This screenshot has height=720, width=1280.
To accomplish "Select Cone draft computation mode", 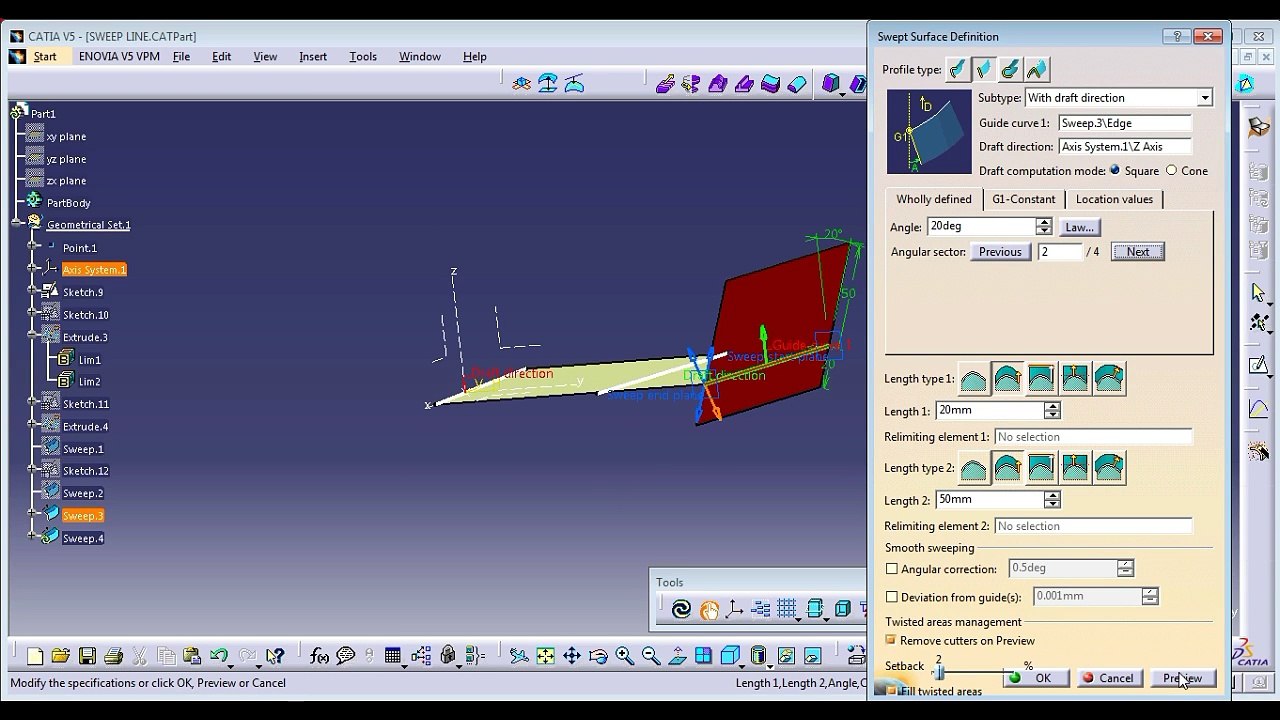I will pyautogui.click(x=1171, y=170).
